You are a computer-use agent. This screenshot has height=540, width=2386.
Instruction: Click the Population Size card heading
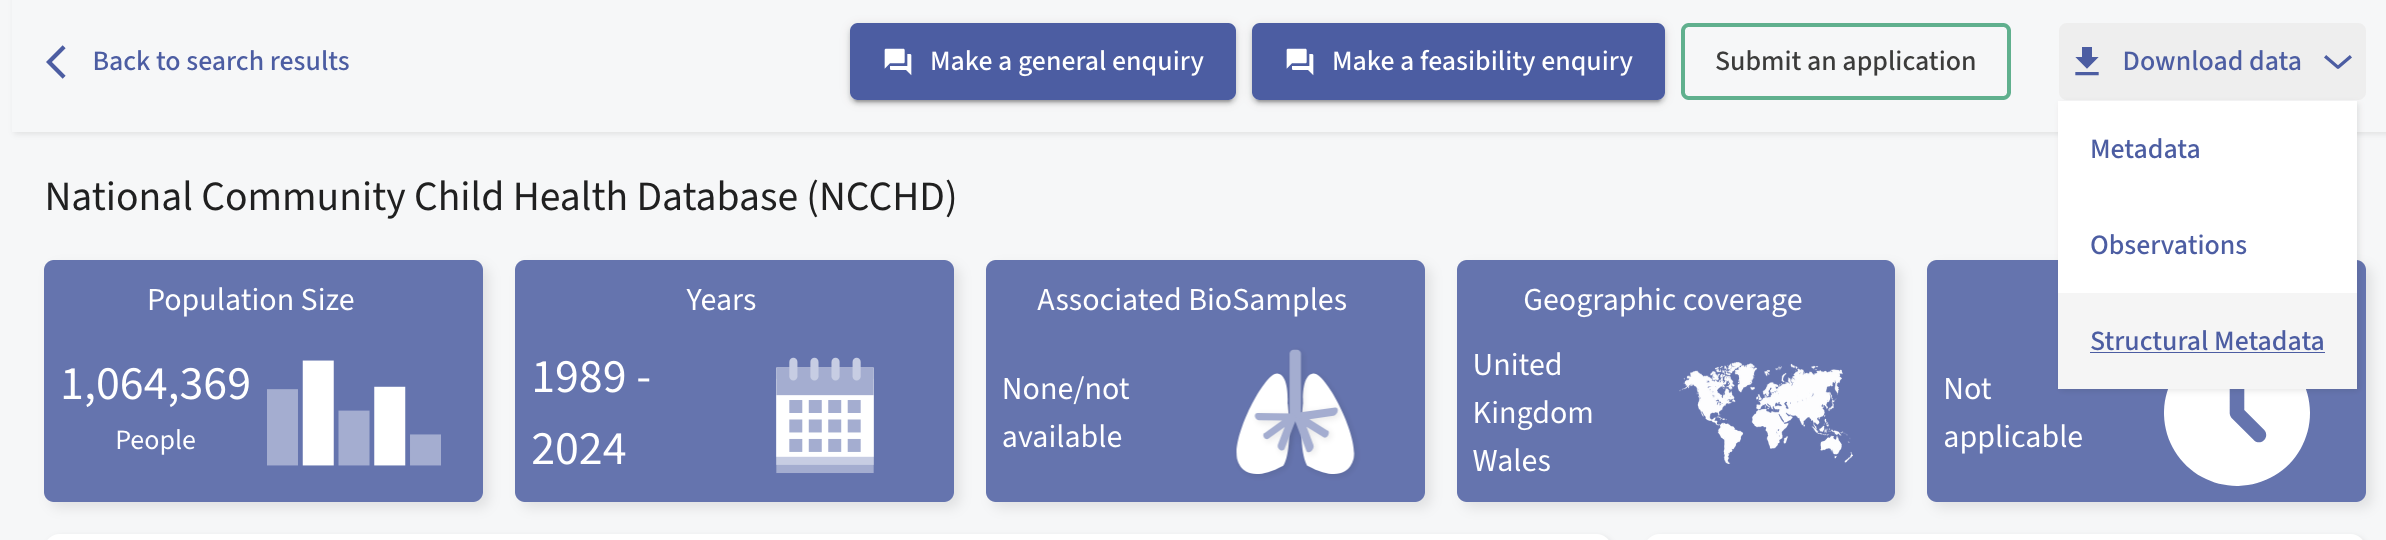pos(251,300)
